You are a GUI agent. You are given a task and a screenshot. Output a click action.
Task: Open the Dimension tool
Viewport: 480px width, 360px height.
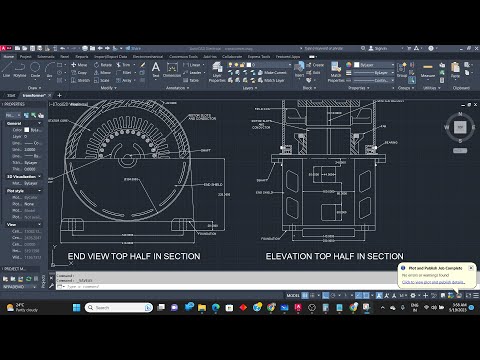click(172, 70)
